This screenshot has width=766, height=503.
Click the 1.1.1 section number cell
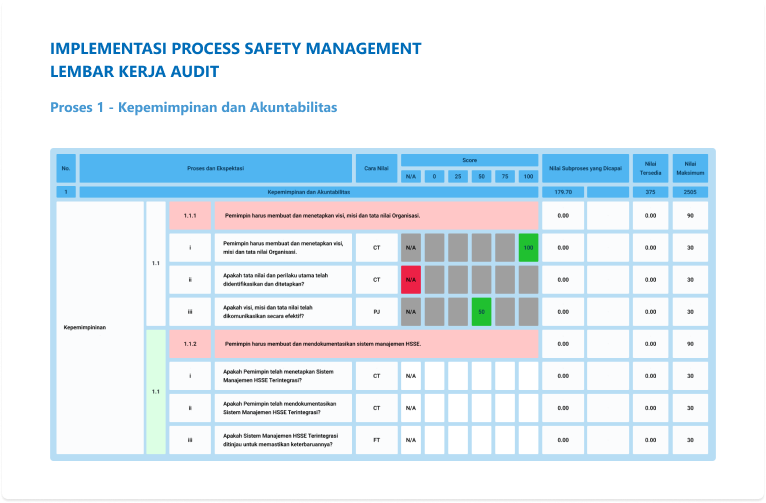click(x=190, y=215)
